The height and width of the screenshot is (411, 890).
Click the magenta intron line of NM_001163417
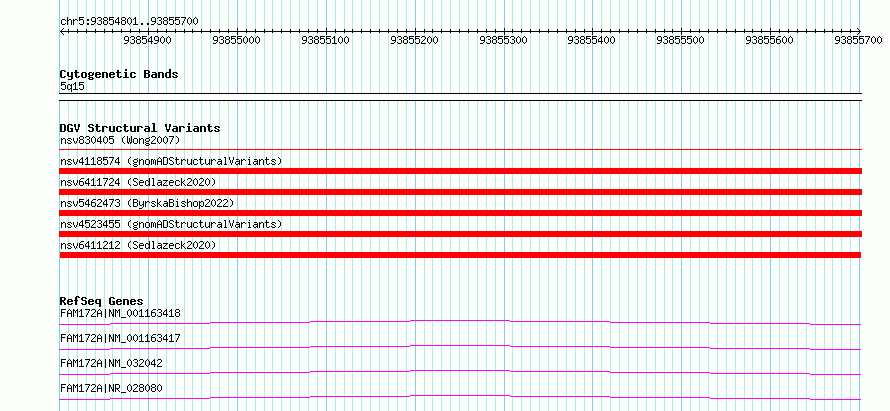click(x=460, y=347)
